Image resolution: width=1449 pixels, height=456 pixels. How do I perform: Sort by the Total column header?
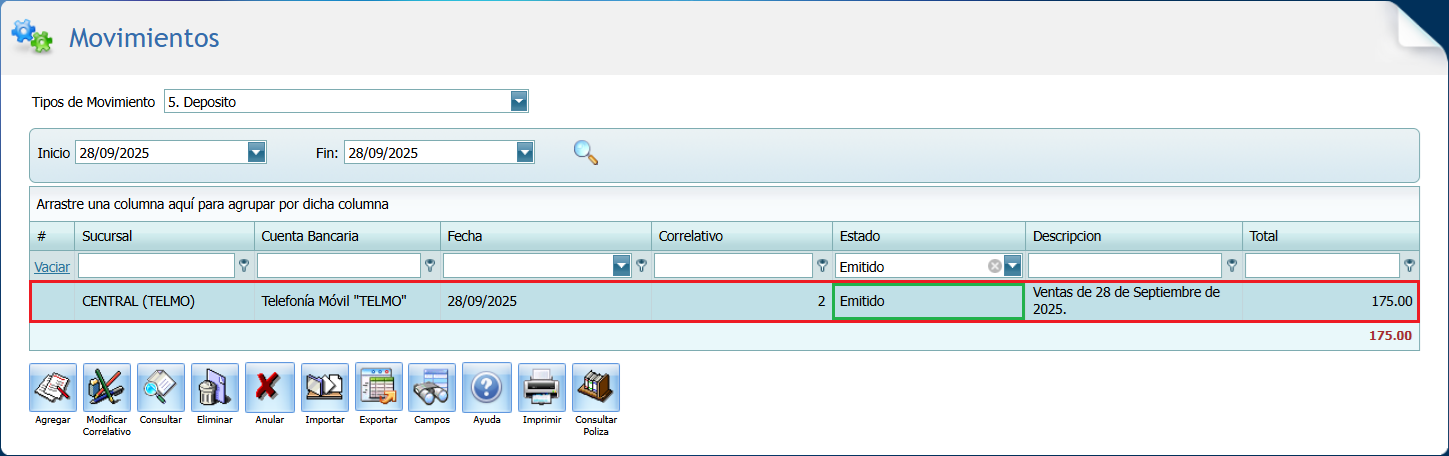[1328, 236]
